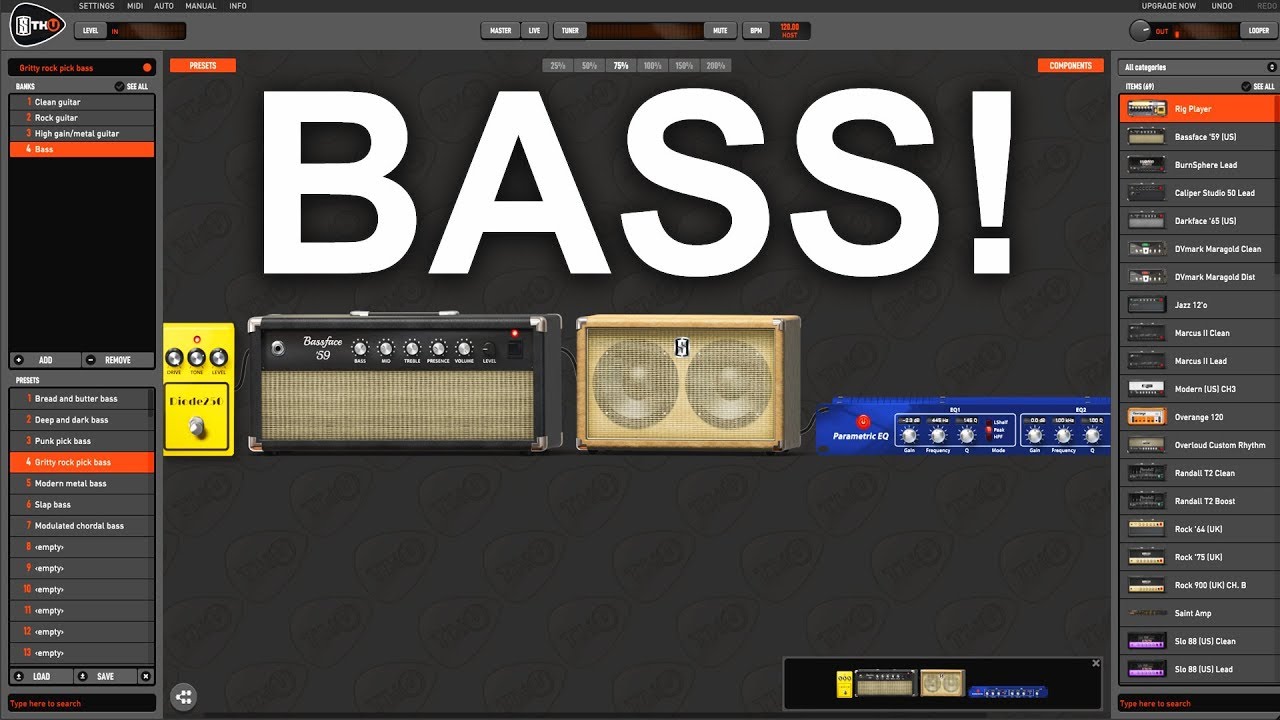The height and width of the screenshot is (720, 1280).
Task: Click UPGRADE NOW link
Action: (1169, 6)
